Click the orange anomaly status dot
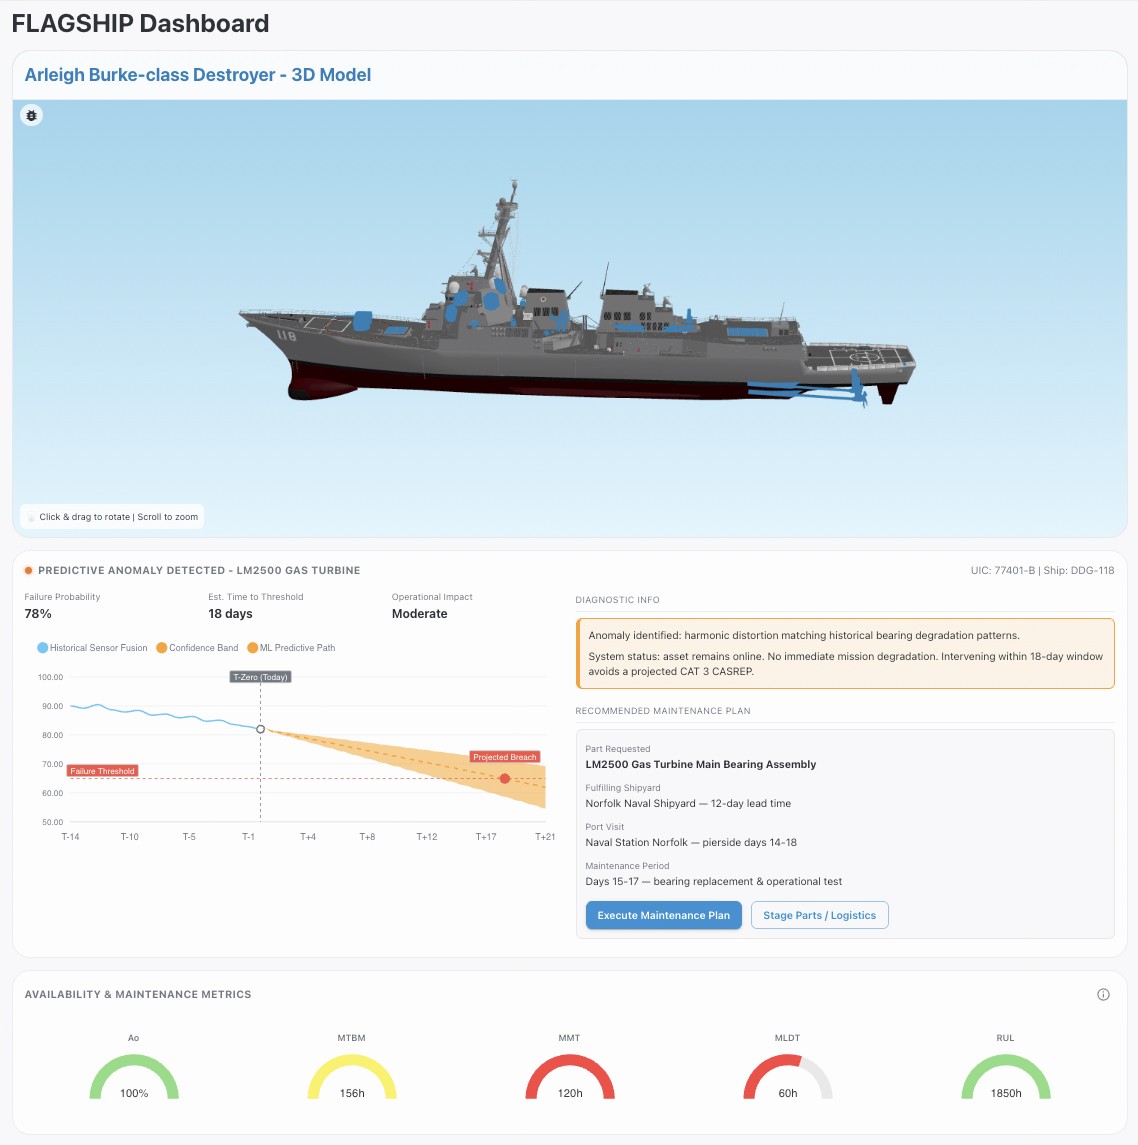The image size is (1138, 1145). 28,570
